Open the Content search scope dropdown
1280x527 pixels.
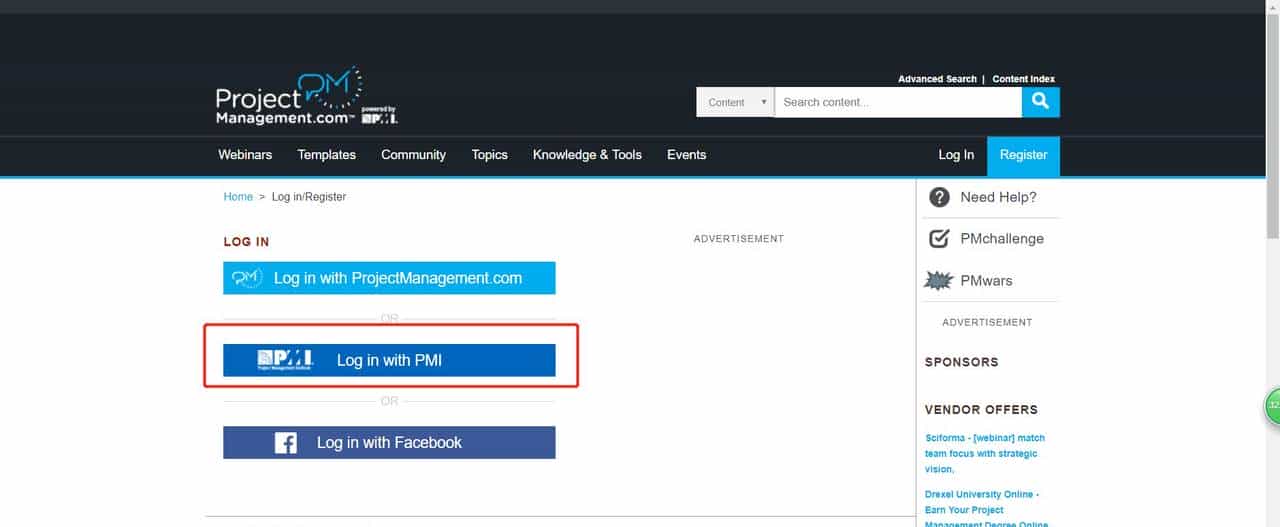click(735, 102)
